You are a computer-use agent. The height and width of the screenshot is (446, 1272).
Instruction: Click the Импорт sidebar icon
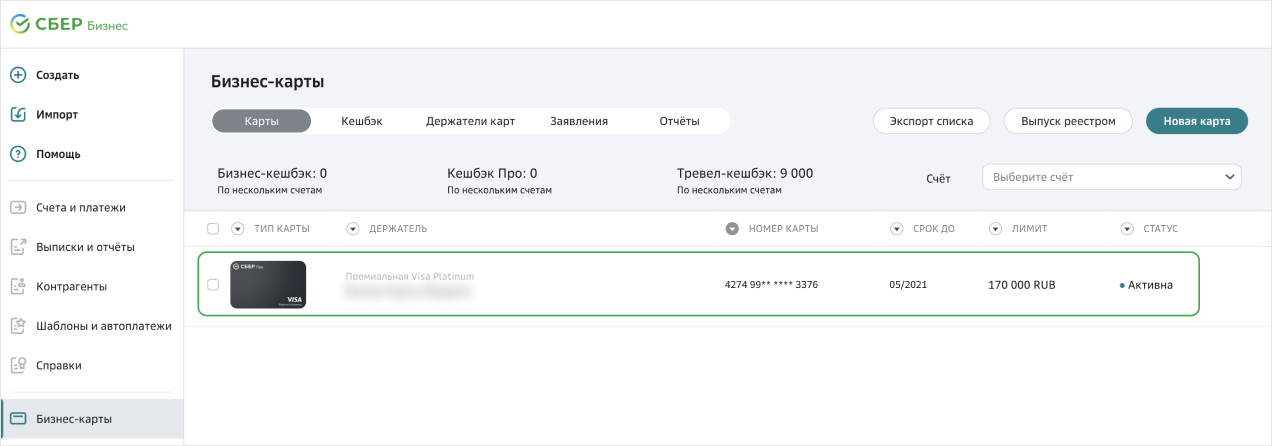18,114
